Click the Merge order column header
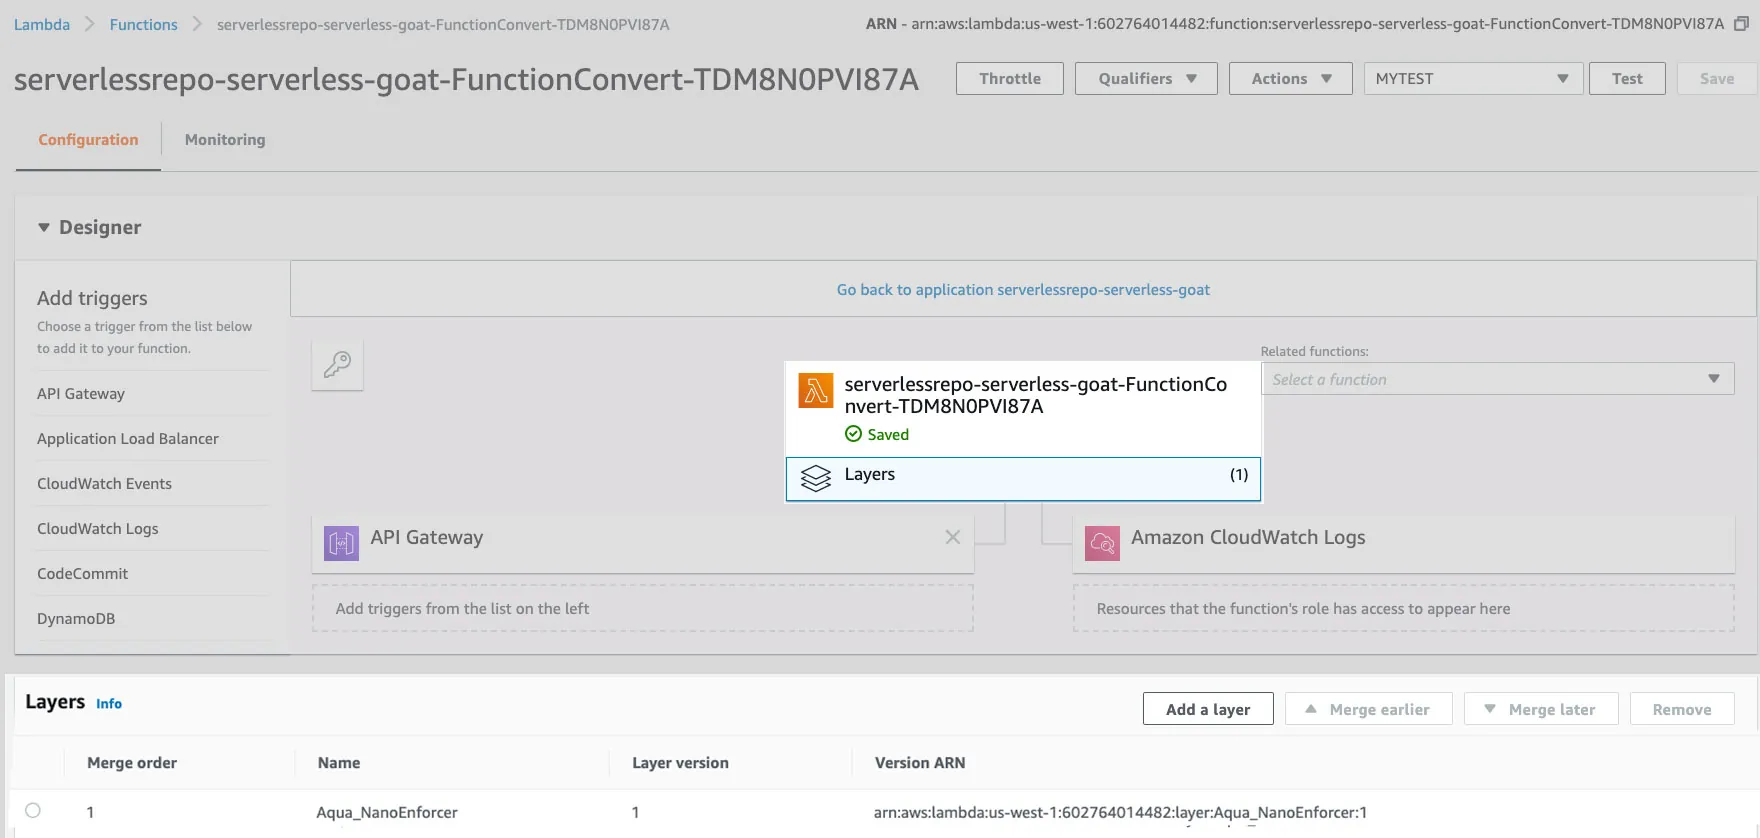Screen dimensions: 1760x838 tap(132, 763)
